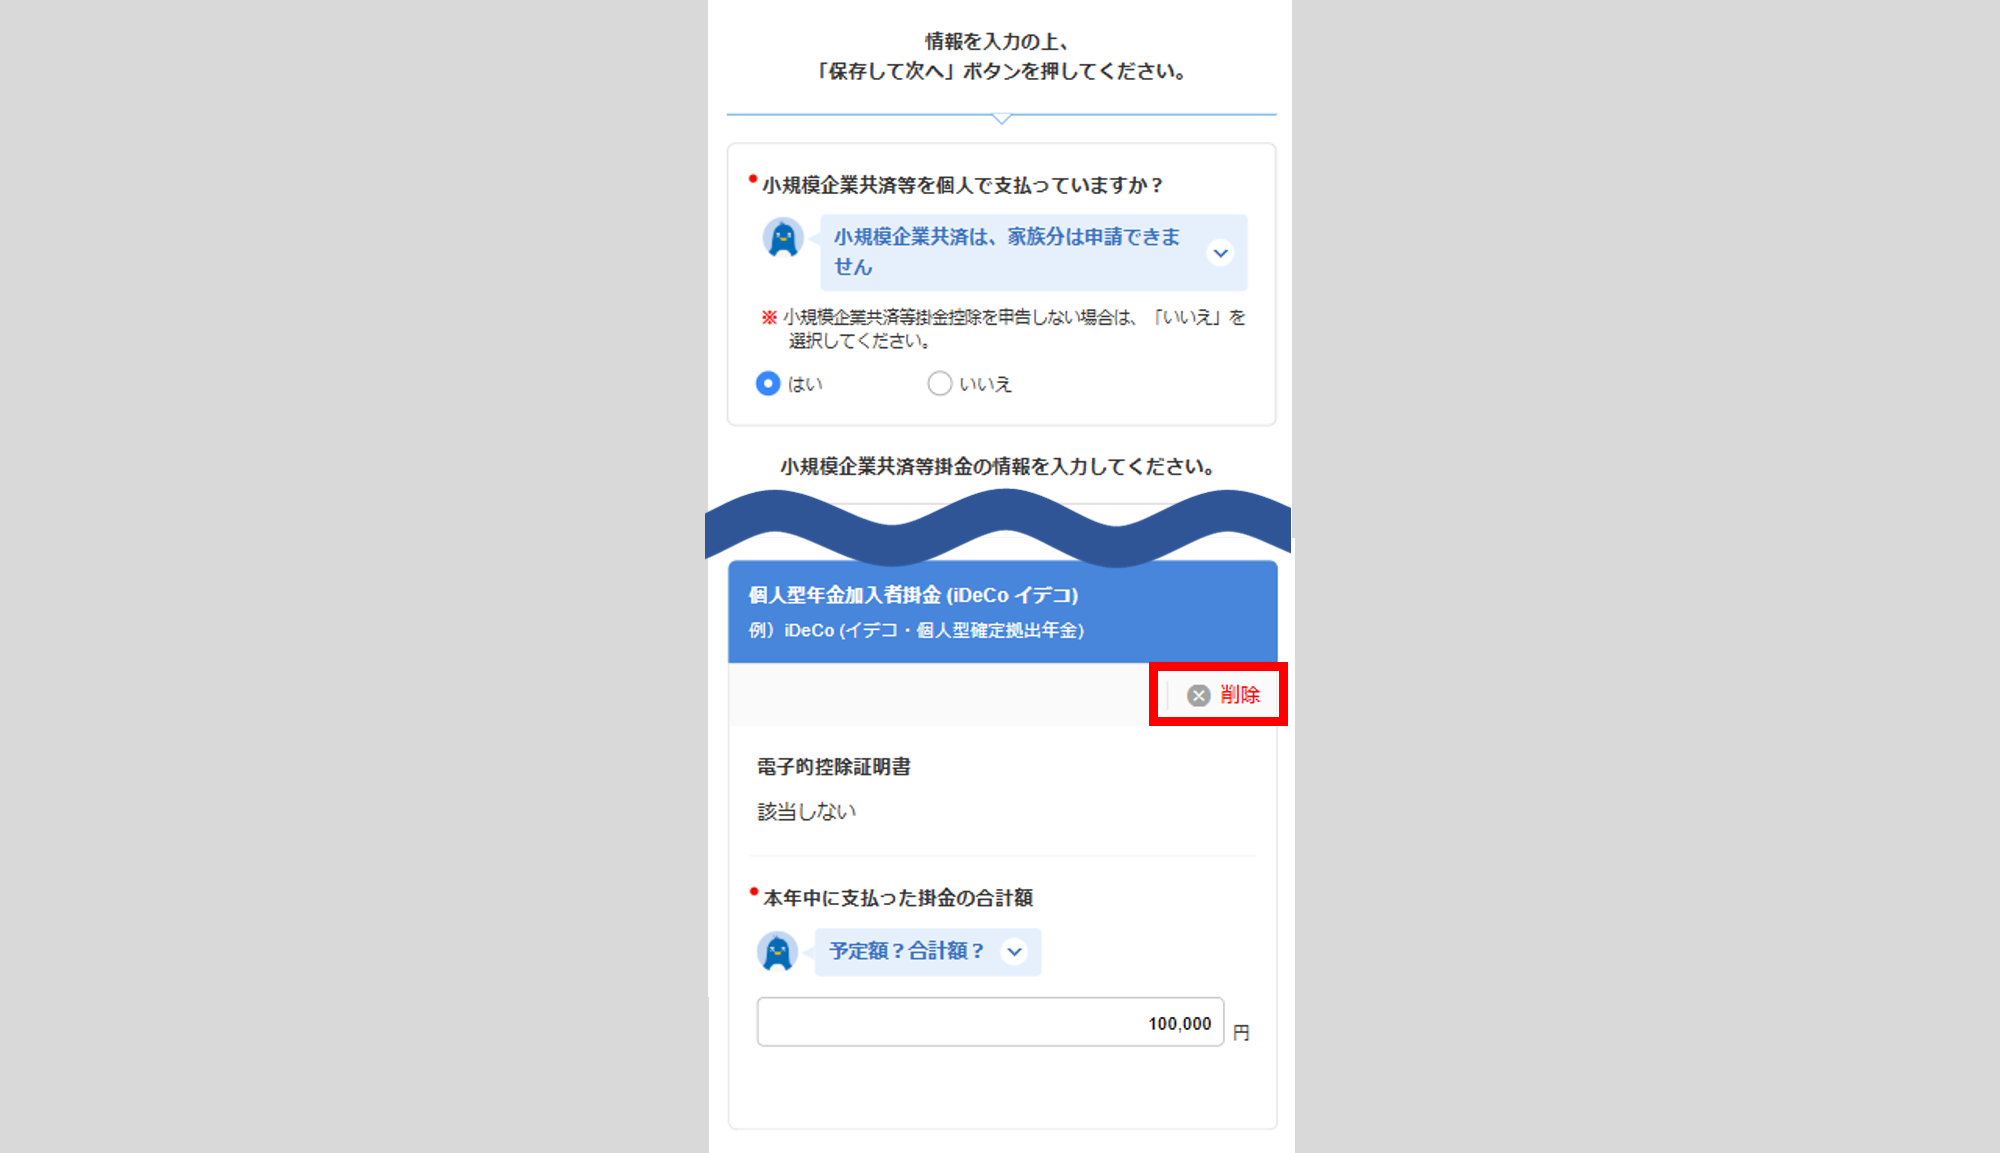This screenshot has height=1153, width=2000.
Task: Click the 電子的控除証明書 heading
Action: click(x=833, y=767)
